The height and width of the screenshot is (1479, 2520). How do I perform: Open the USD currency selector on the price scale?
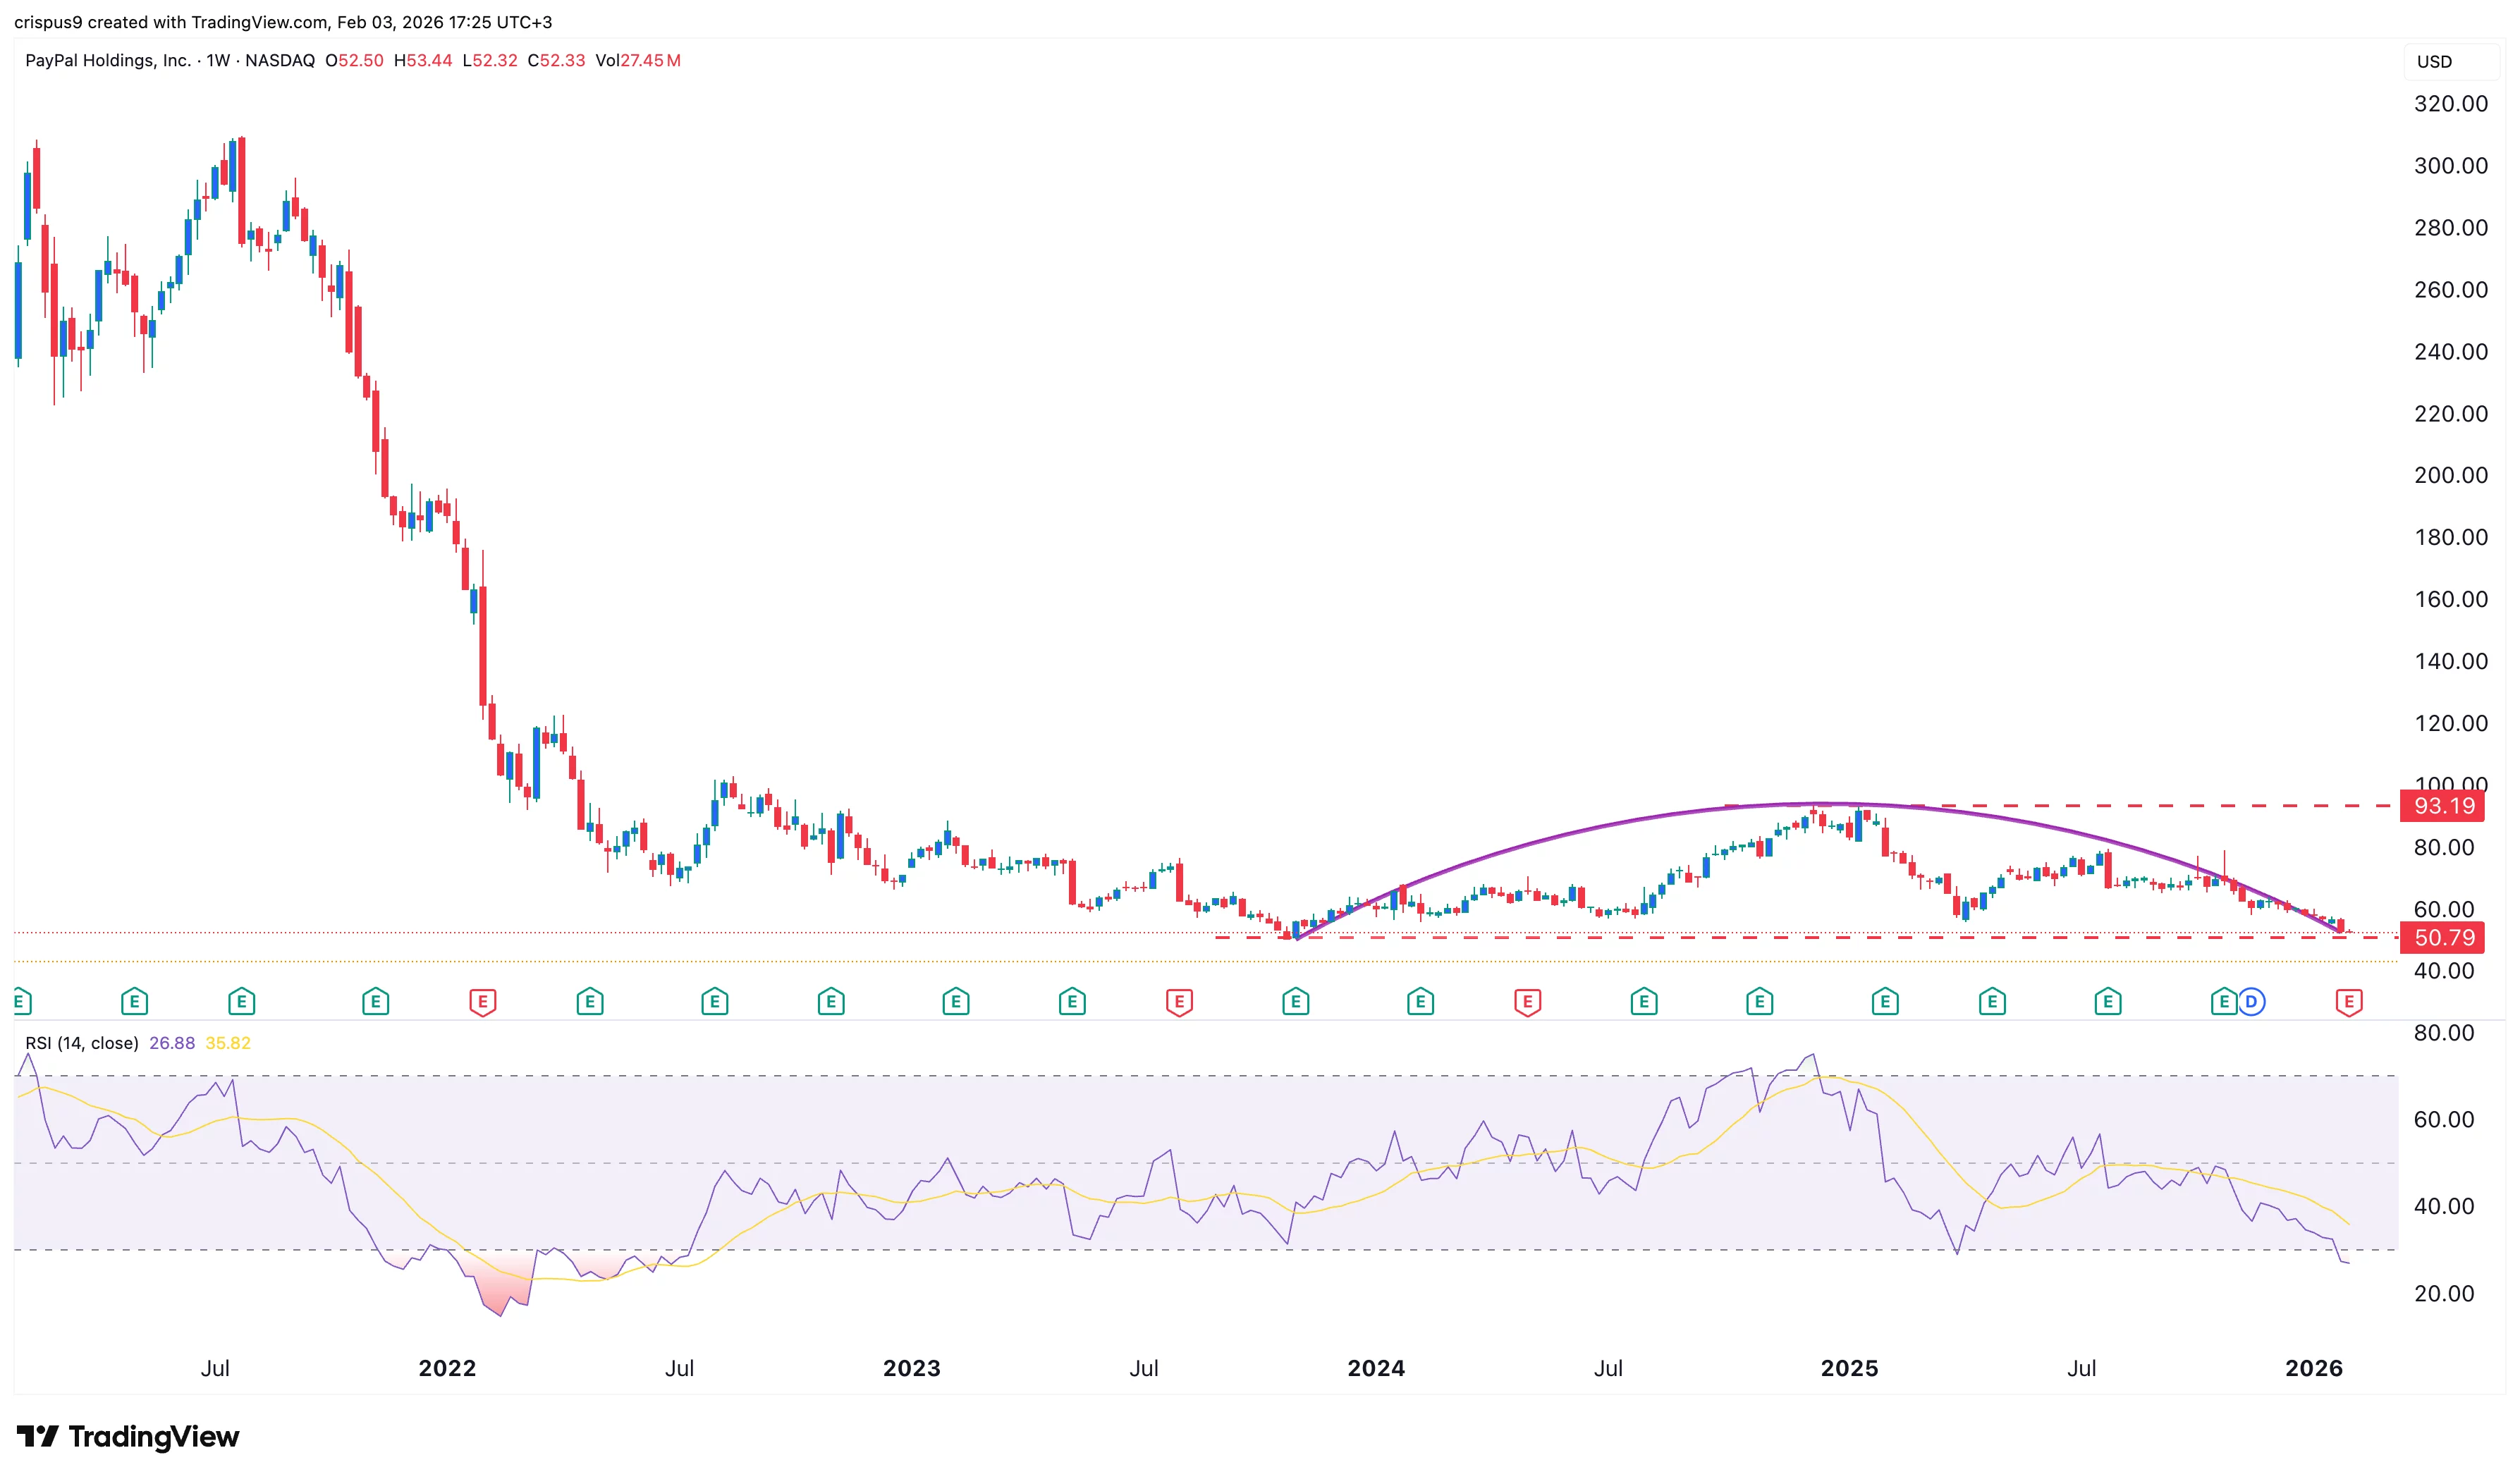(2436, 62)
